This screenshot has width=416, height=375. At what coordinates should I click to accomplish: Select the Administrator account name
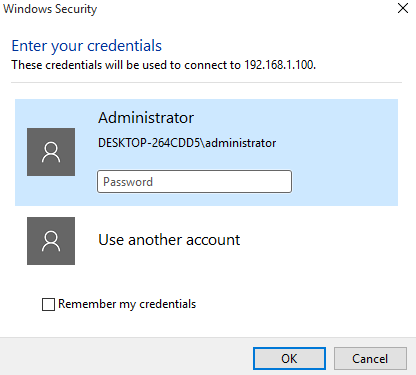click(146, 118)
